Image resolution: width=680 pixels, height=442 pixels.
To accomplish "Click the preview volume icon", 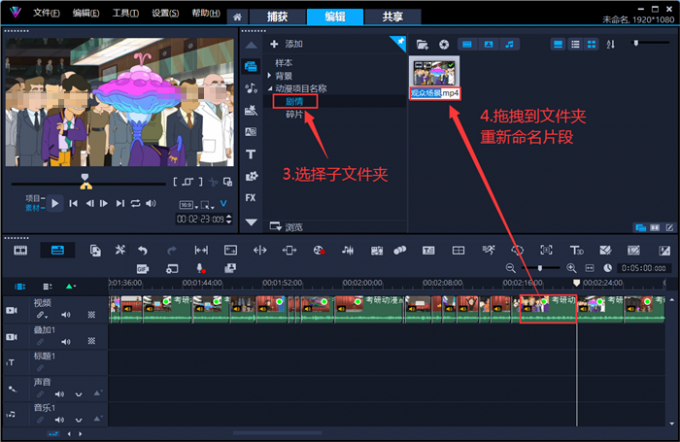I will pyautogui.click(x=151, y=203).
